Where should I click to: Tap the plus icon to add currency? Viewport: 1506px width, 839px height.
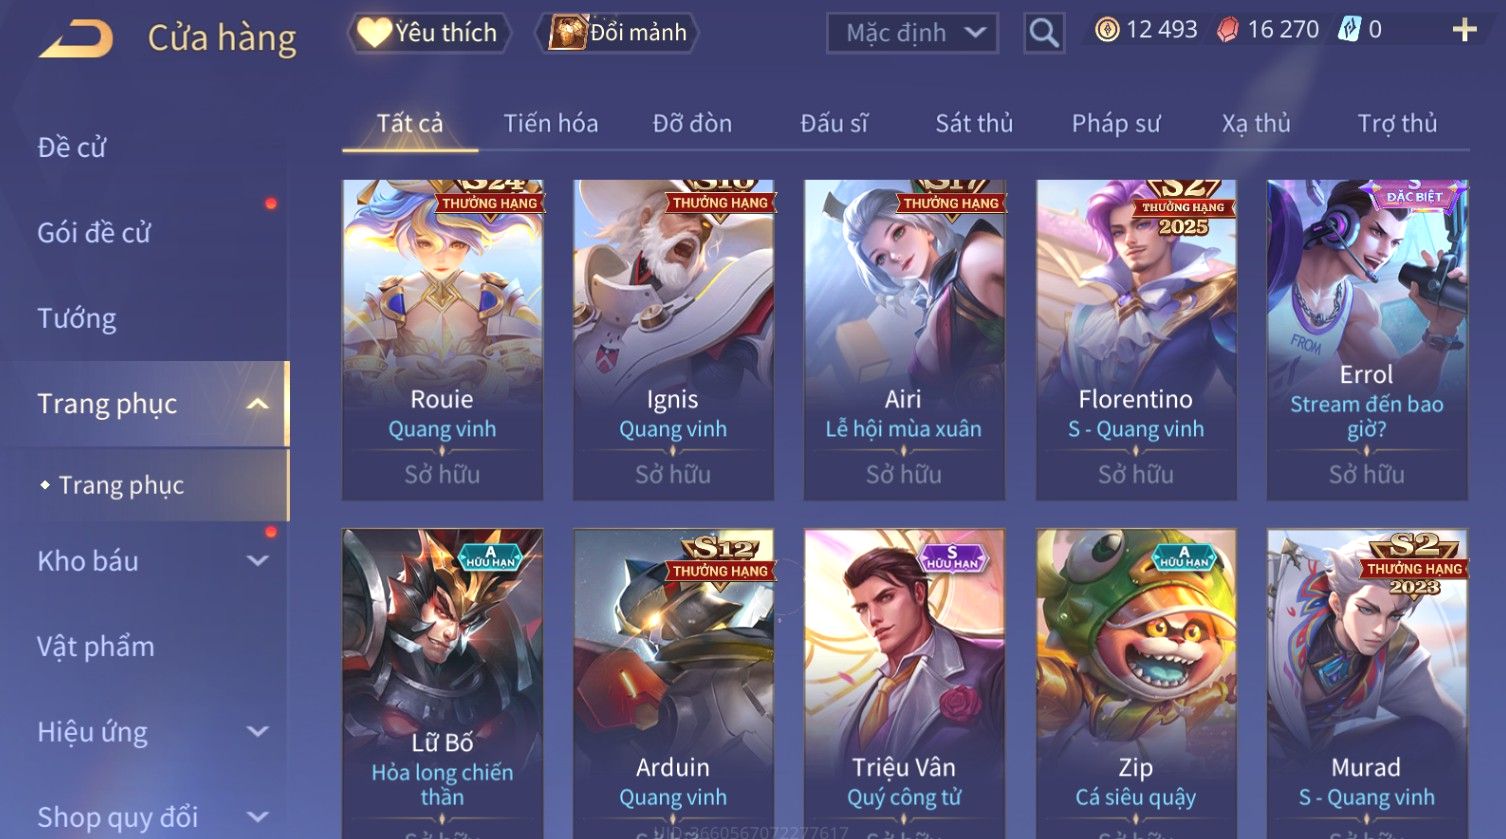[x=1464, y=30]
